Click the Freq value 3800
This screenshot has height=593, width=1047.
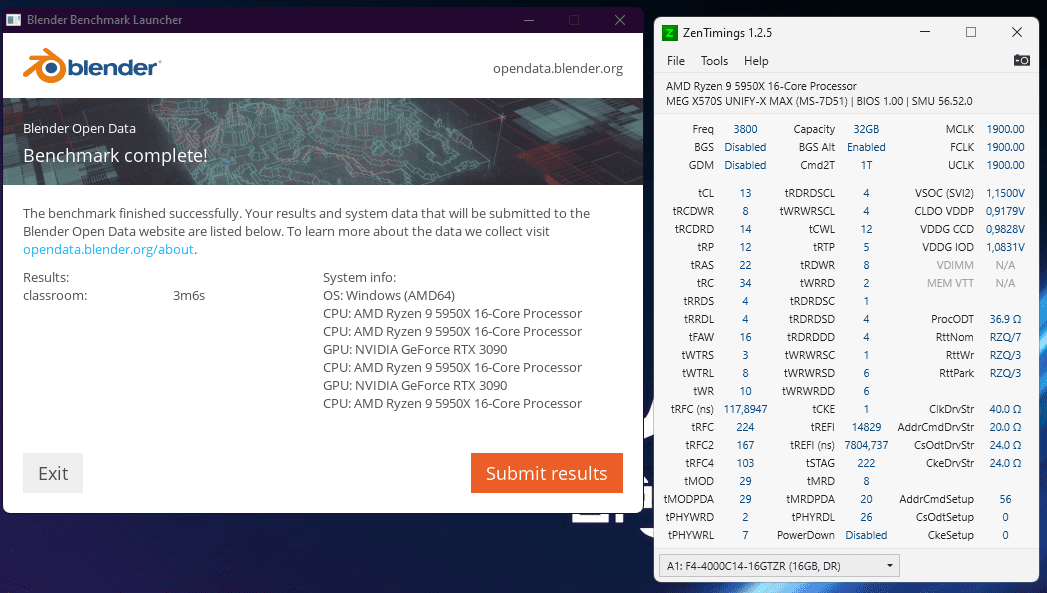(745, 129)
